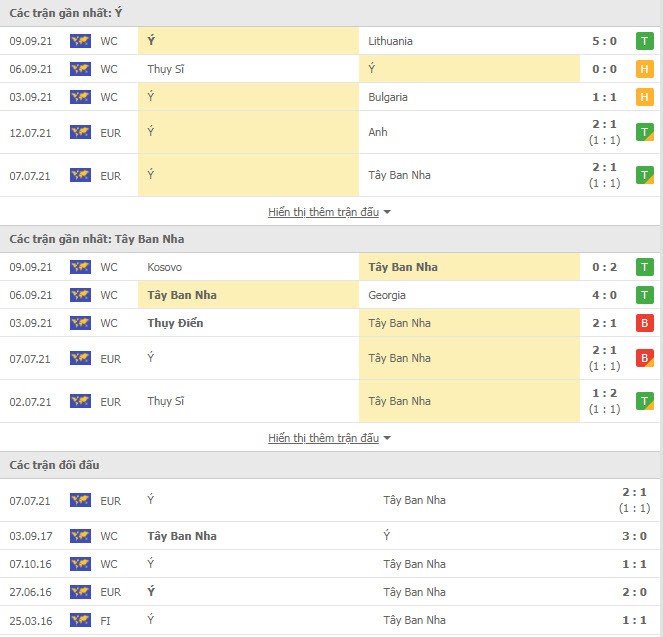Click dropdown arrow beside first Hiển thị thêm trận đấu

pyautogui.click(x=387, y=212)
